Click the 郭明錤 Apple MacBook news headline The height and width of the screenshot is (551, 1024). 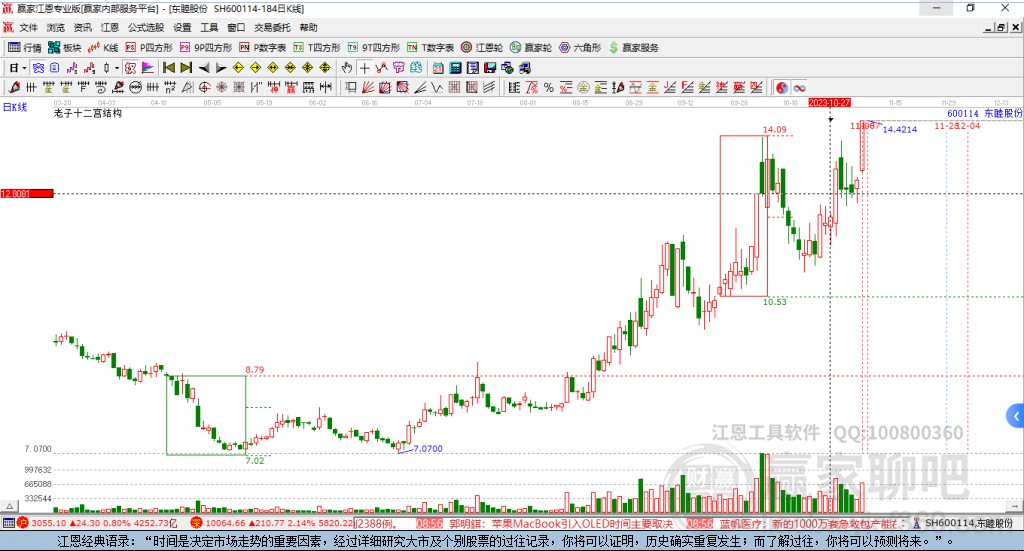point(560,524)
